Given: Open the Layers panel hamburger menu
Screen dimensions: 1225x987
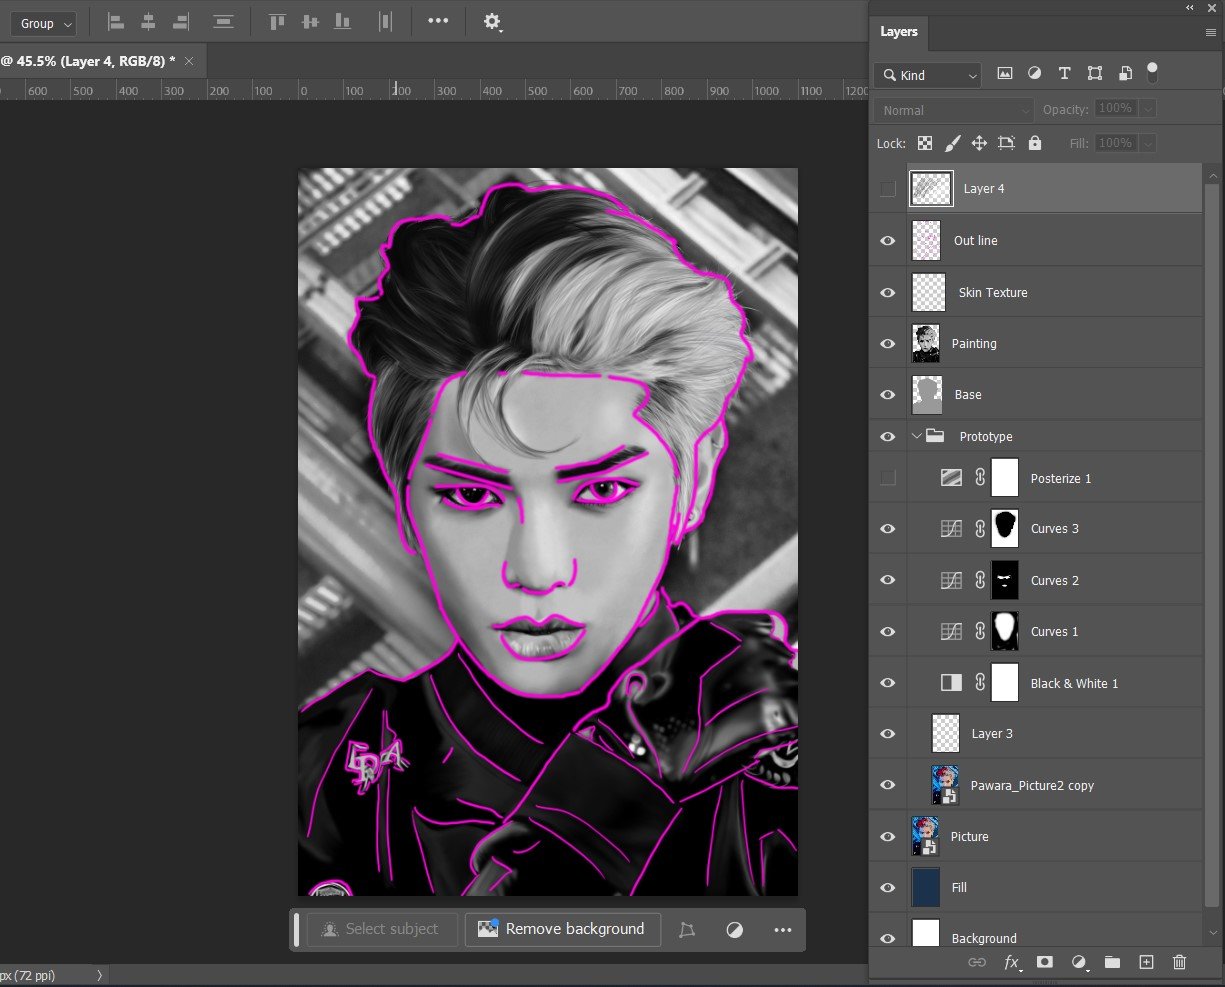Looking at the screenshot, I should (x=1210, y=32).
